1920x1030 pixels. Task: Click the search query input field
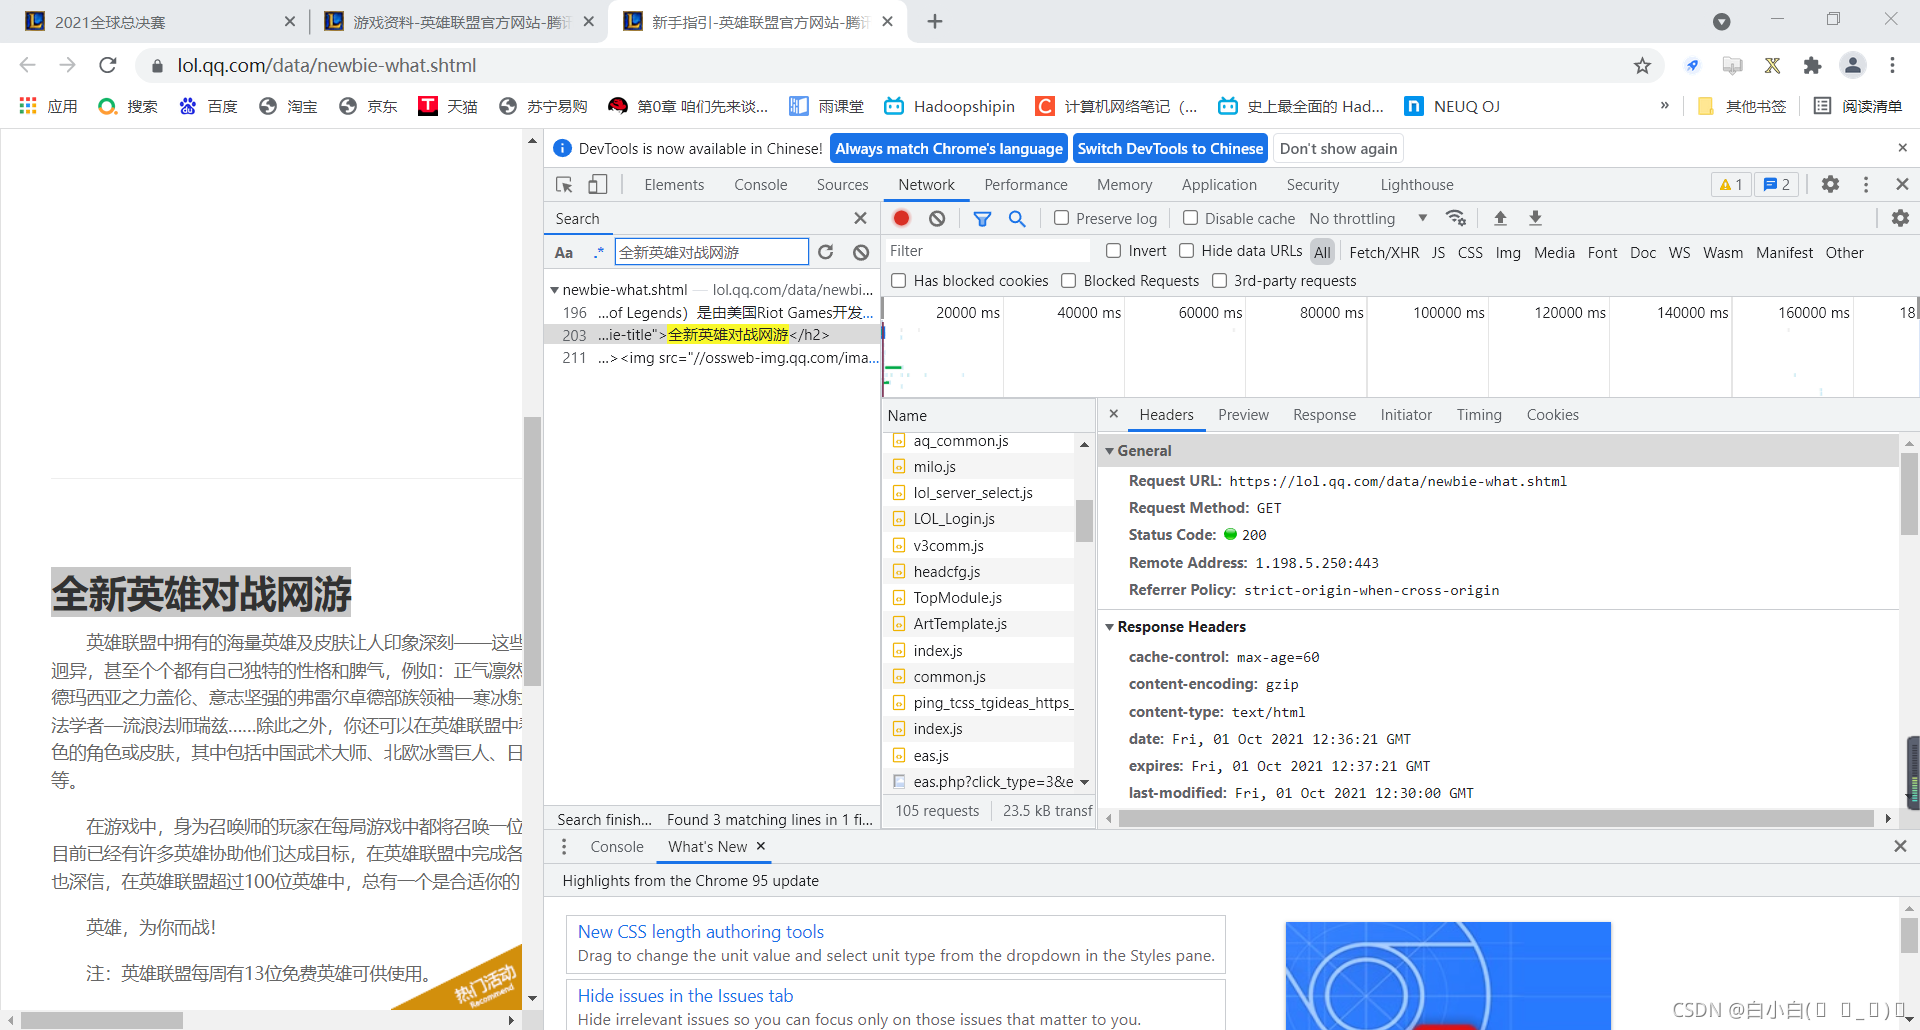pos(711,252)
